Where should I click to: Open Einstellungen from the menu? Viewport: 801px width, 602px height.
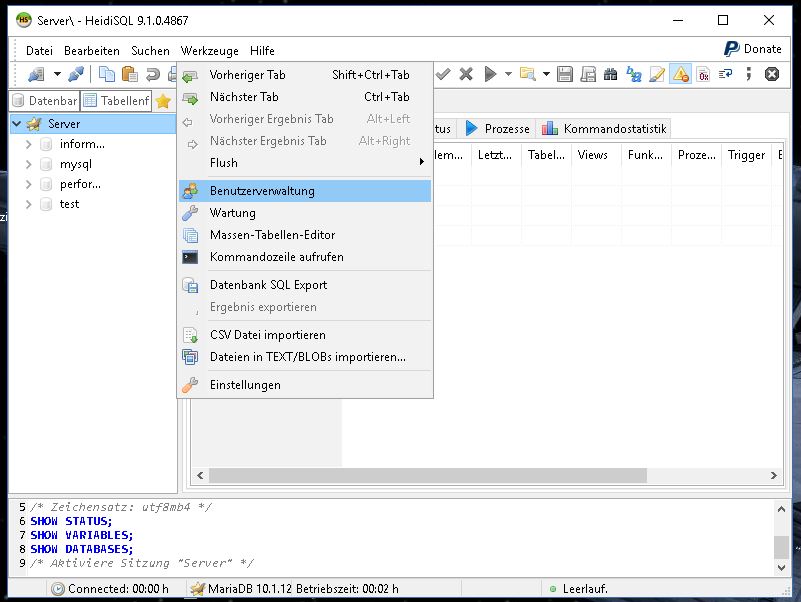(305, 385)
